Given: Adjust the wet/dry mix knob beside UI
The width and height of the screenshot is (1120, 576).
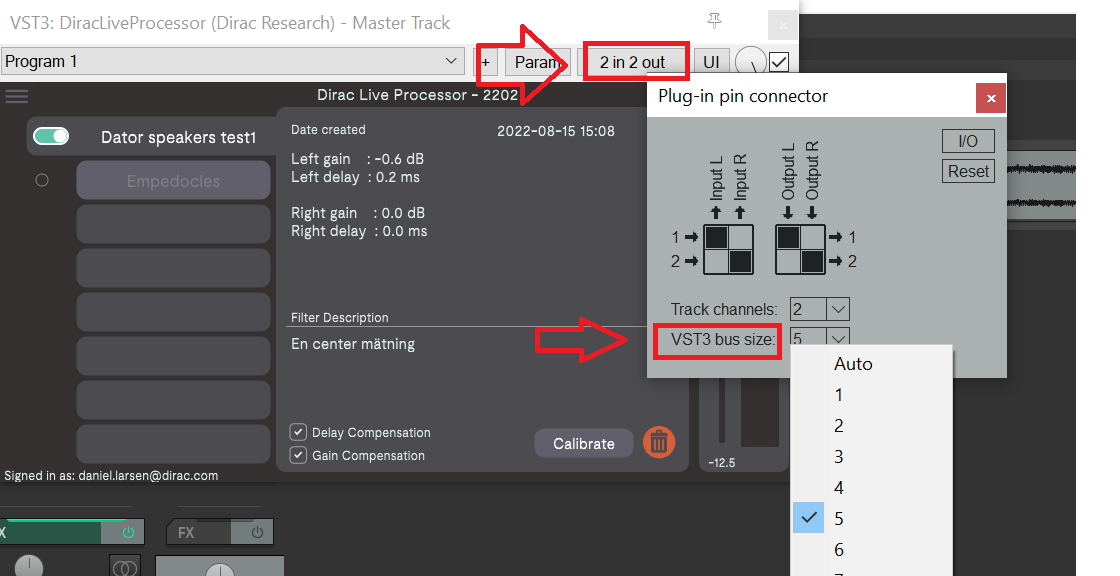Looking at the screenshot, I should coord(750,62).
